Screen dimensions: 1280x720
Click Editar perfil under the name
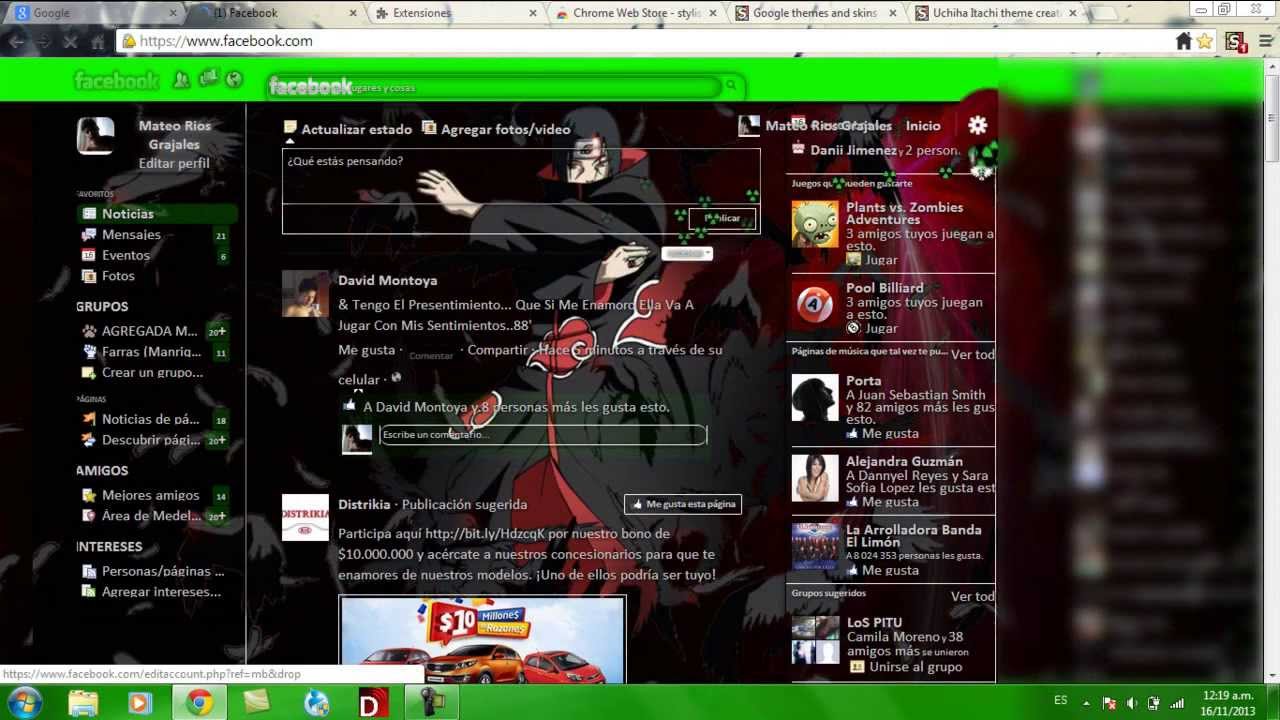point(174,163)
